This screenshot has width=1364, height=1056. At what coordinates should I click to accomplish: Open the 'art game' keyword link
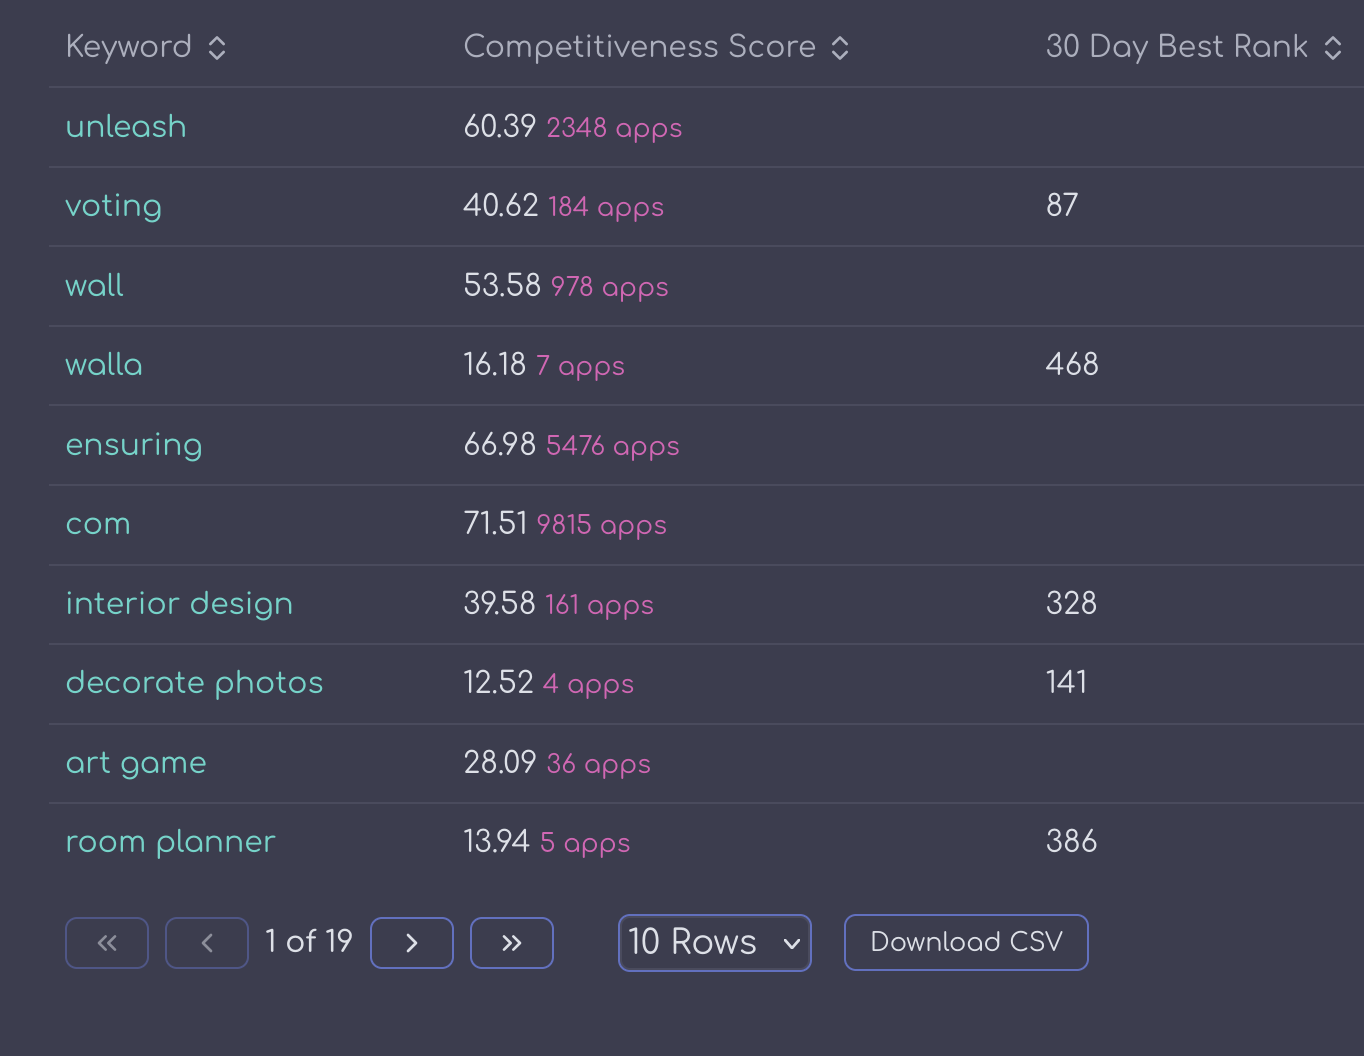136,763
